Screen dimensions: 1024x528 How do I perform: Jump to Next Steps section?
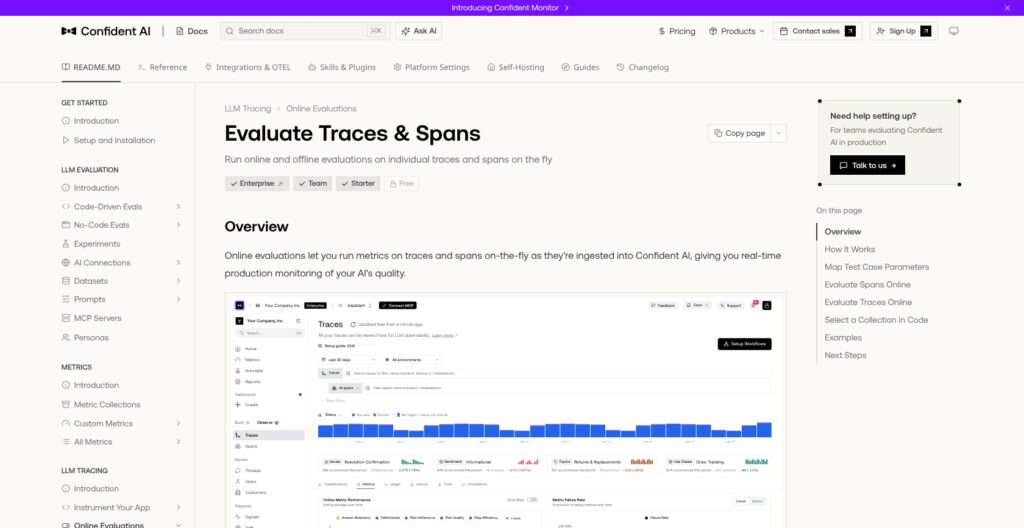[x=845, y=355]
